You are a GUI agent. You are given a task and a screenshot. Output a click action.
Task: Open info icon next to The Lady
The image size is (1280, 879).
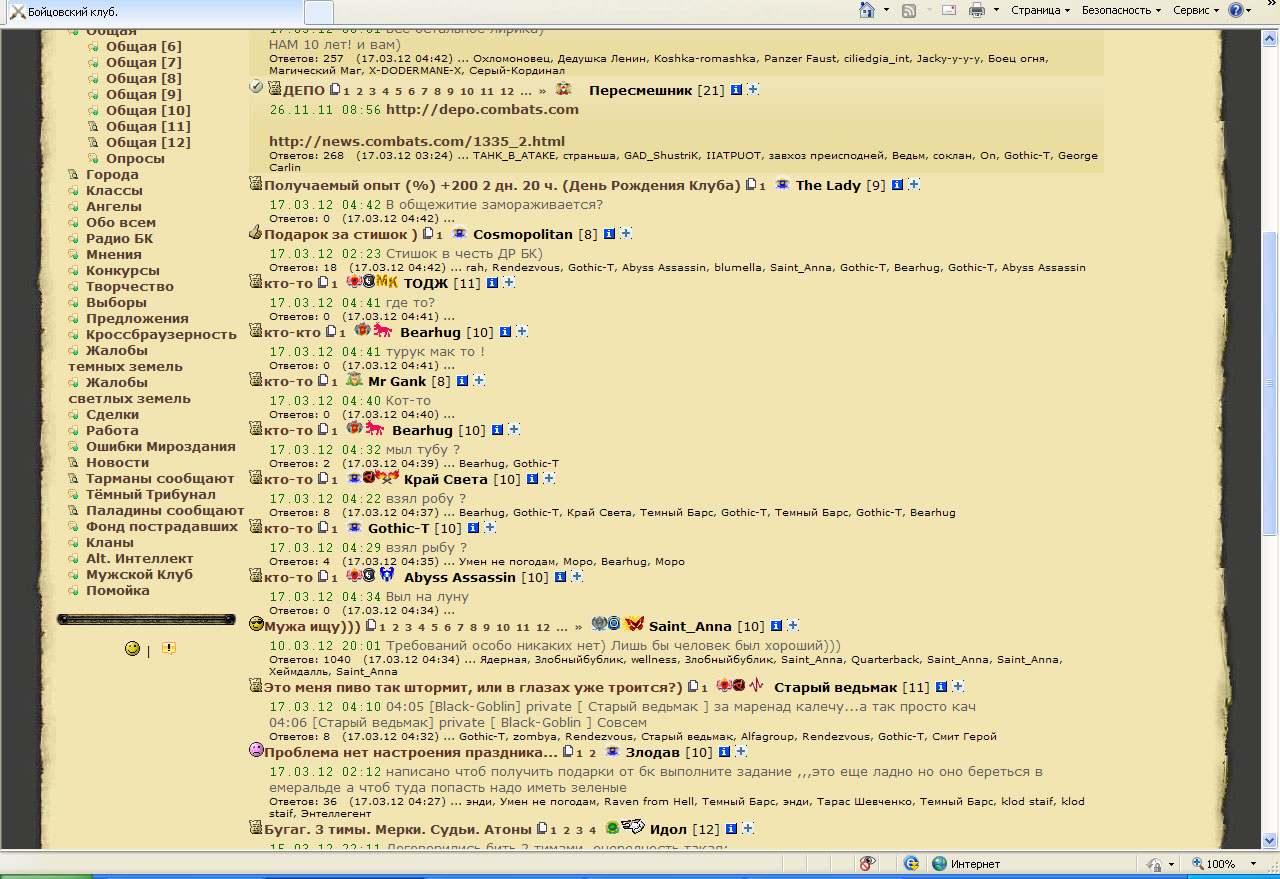point(897,185)
